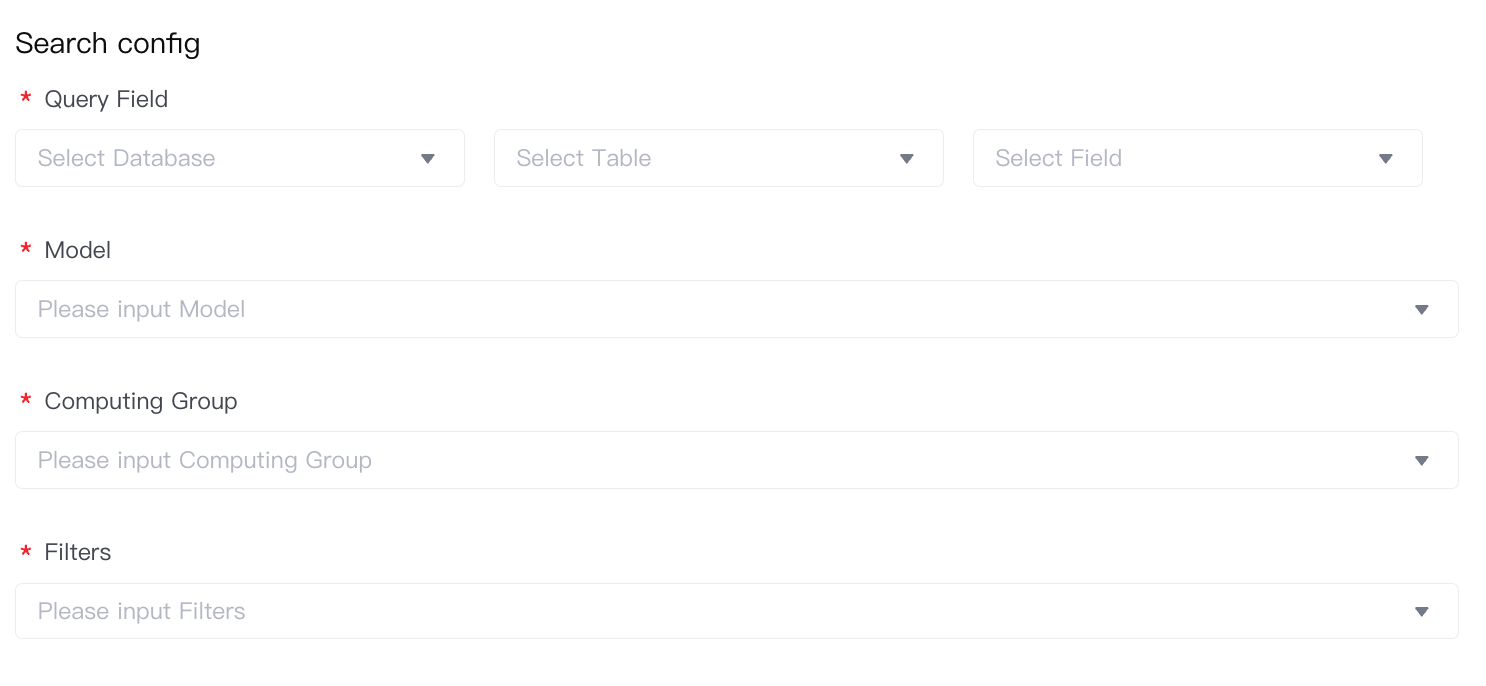Click the 'Model' field label
Viewport: 1486px width, 686px height.
tap(78, 250)
